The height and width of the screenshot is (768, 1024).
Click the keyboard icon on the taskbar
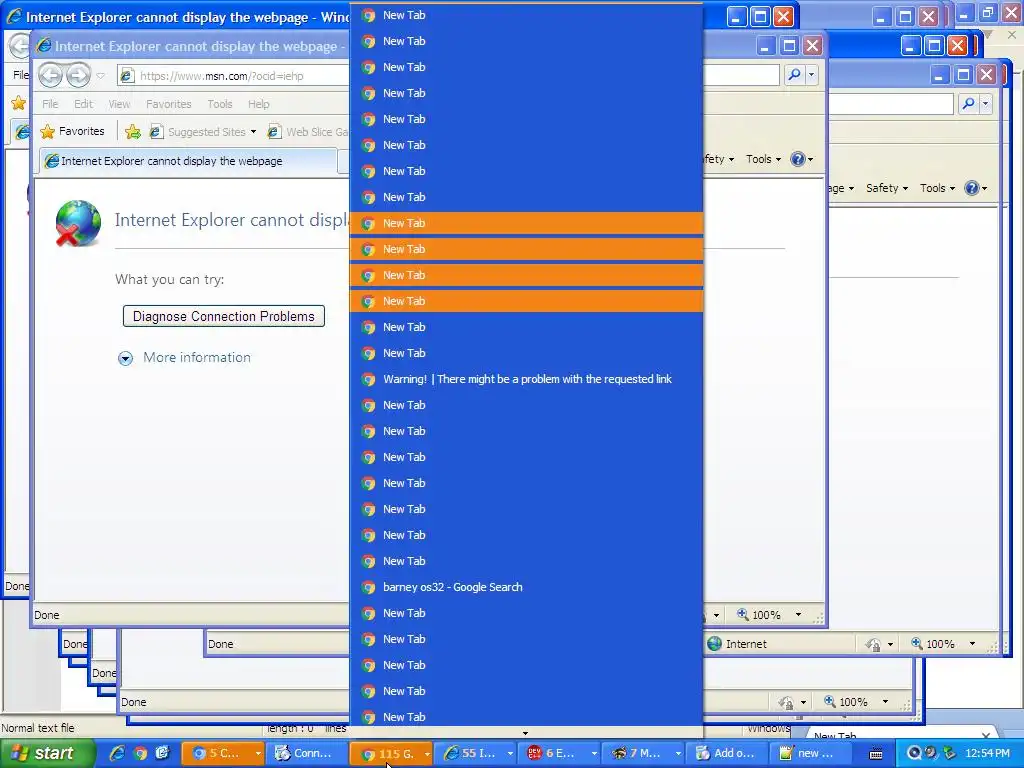point(876,754)
